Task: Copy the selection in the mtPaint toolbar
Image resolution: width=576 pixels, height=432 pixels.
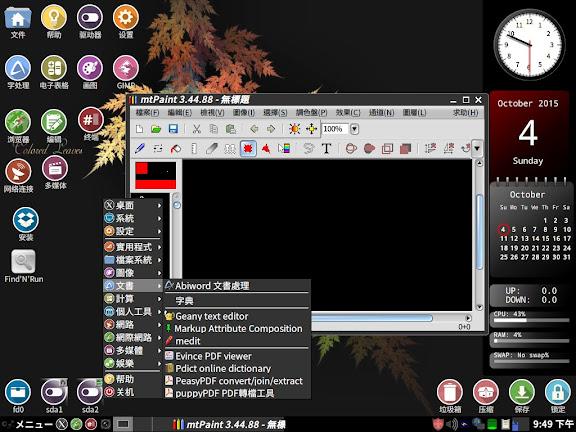Action: click(x=213, y=129)
